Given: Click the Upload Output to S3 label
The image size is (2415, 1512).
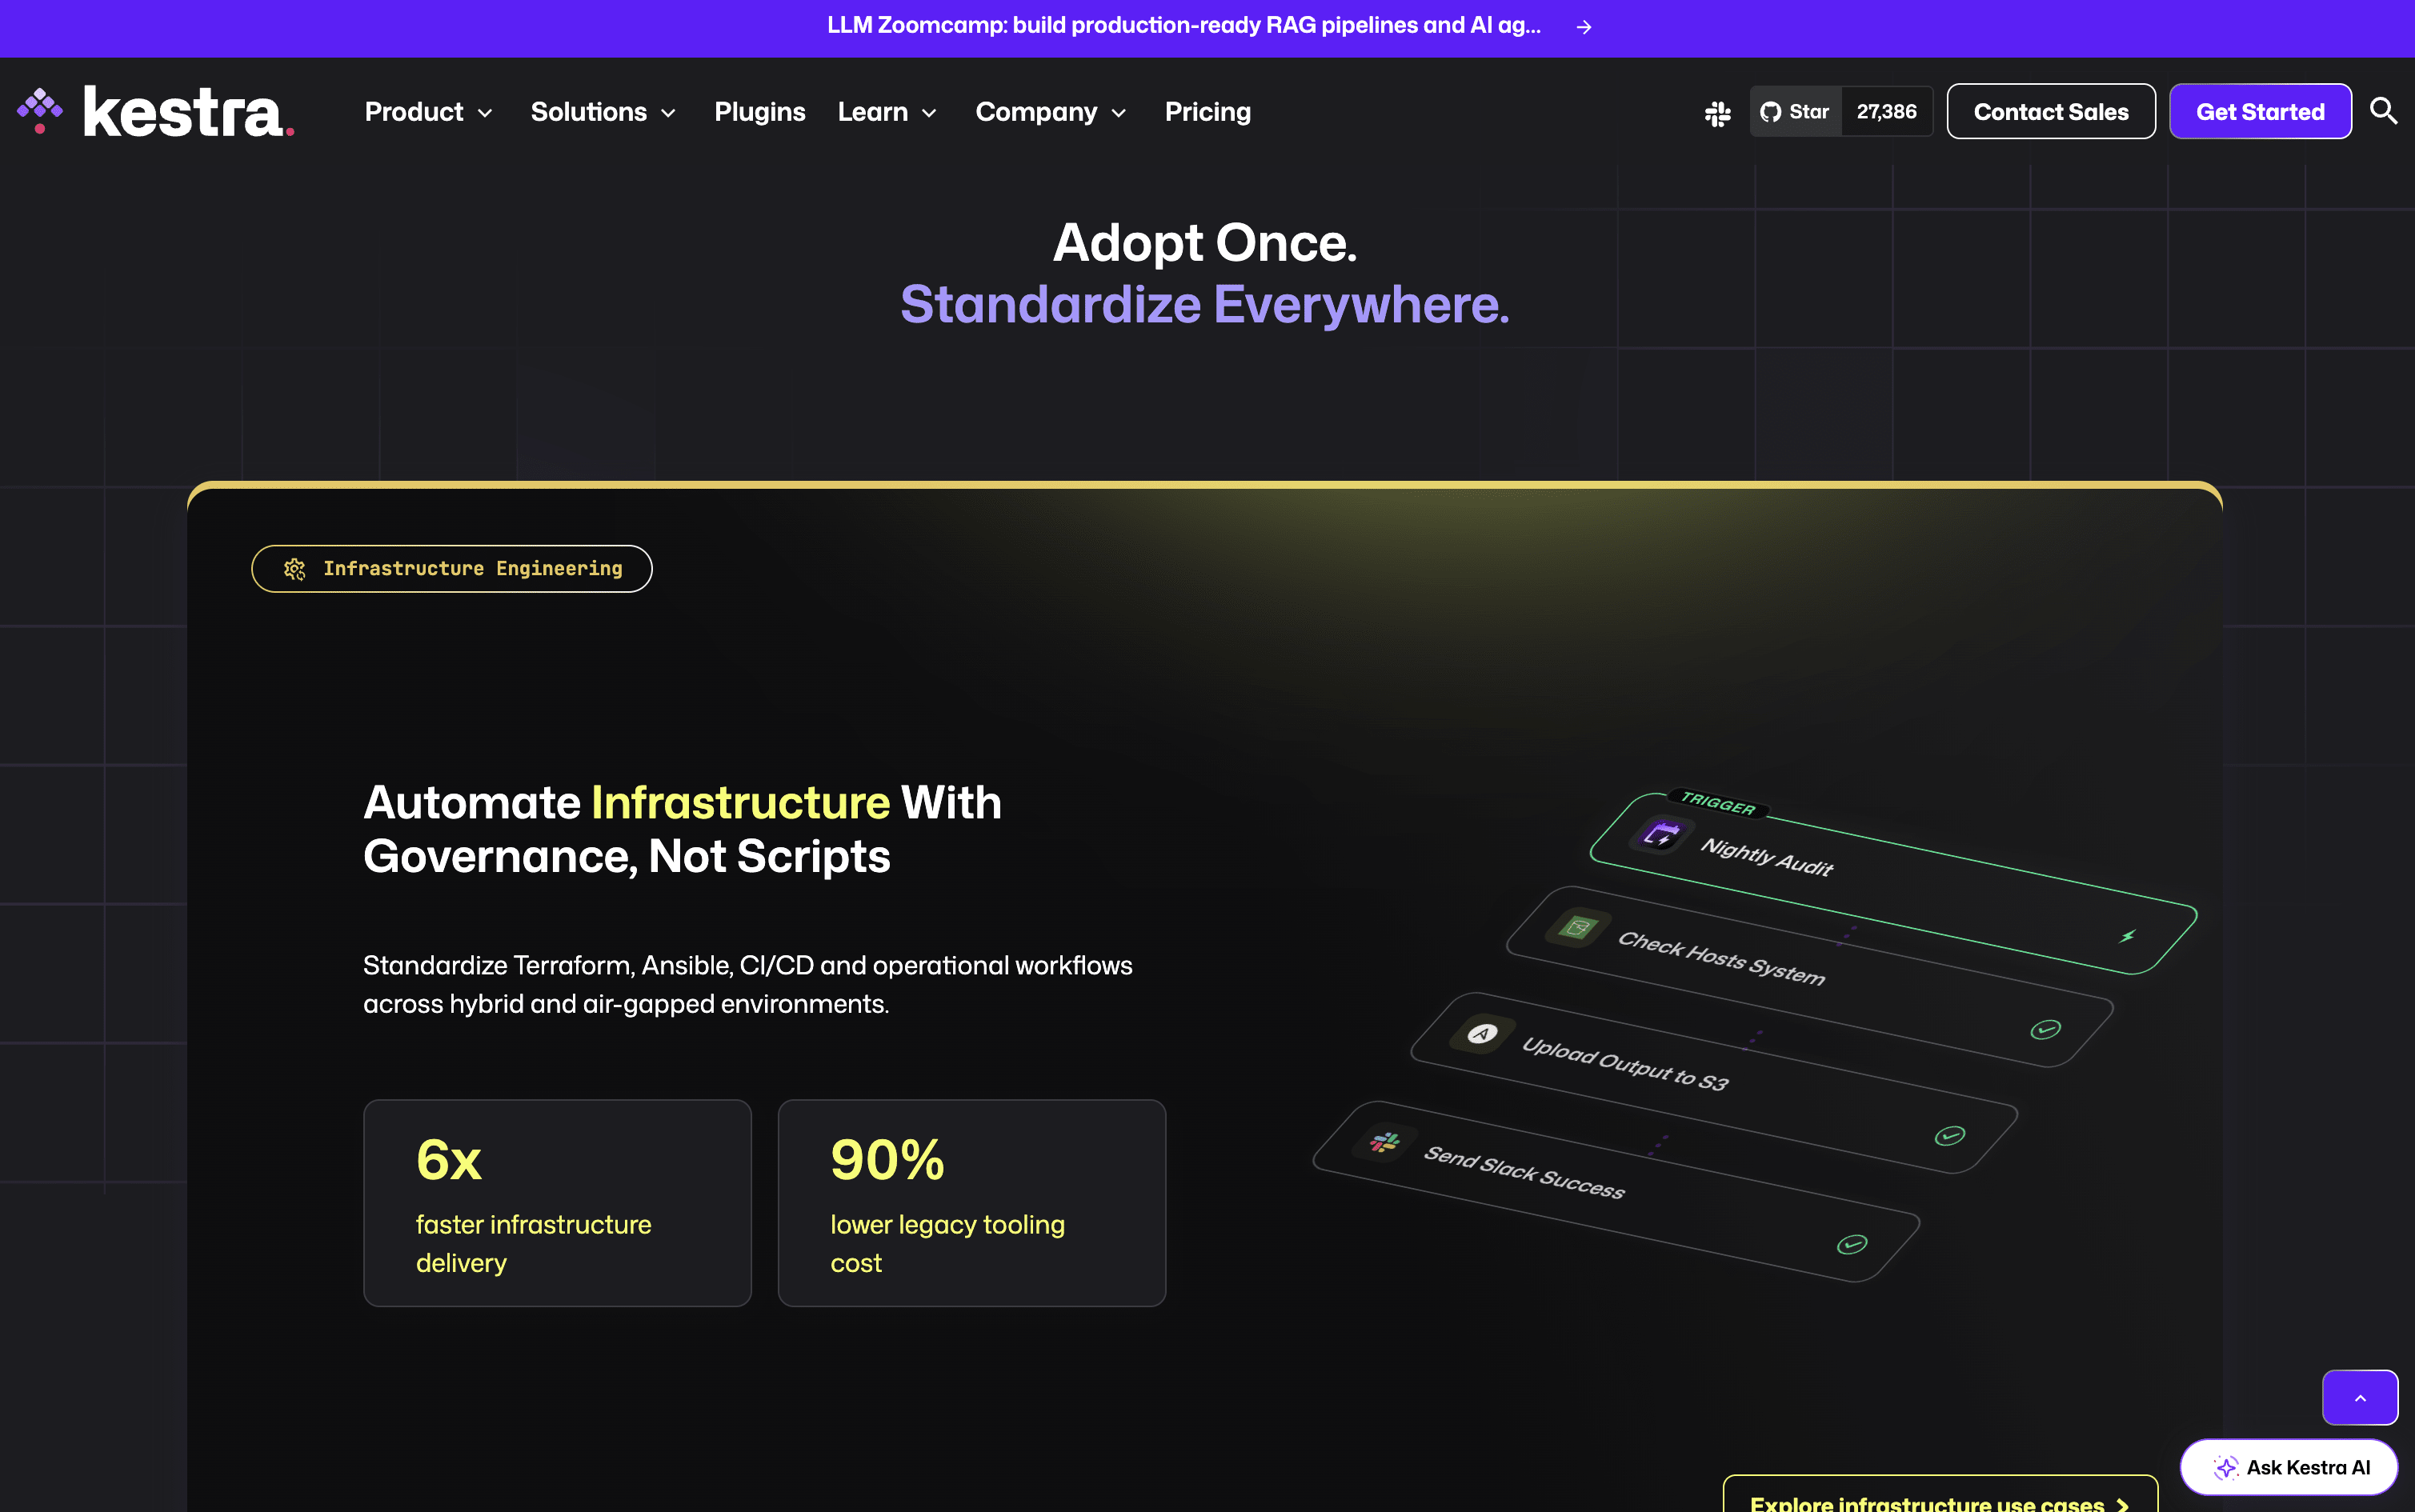Looking at the screenshot, I should tap(1625, 1063).
